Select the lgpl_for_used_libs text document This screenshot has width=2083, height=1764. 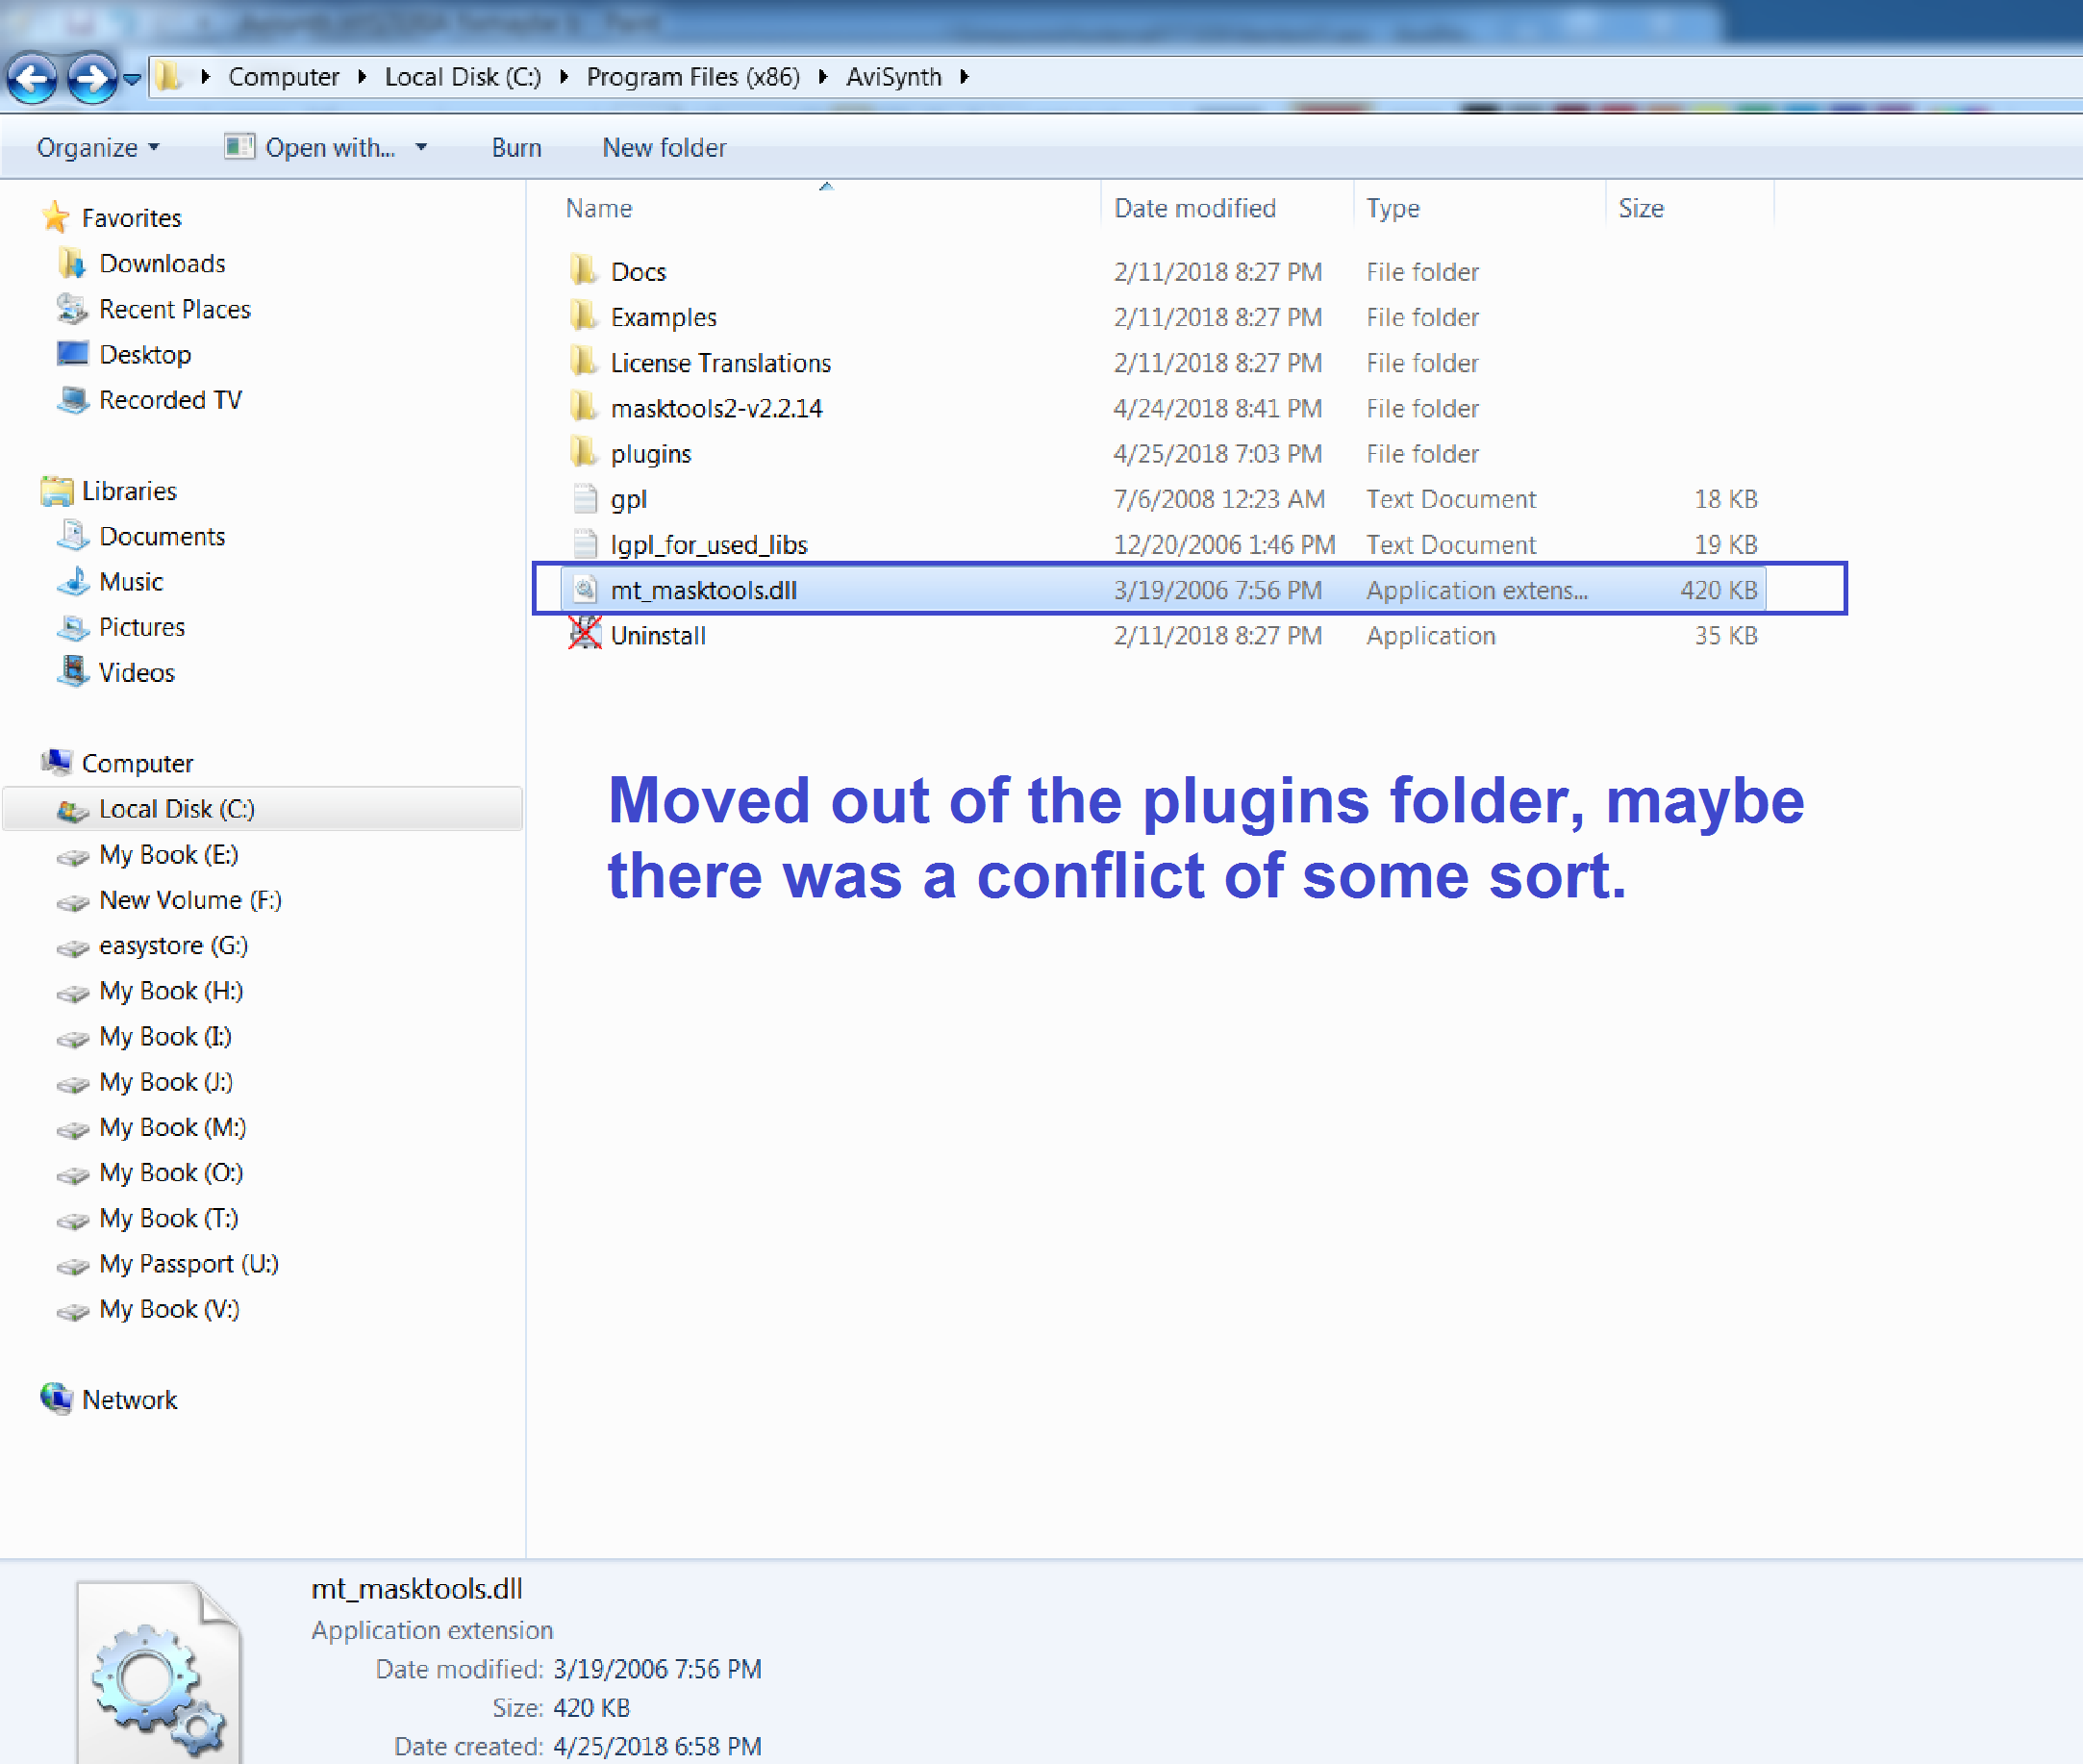(708, 544)
